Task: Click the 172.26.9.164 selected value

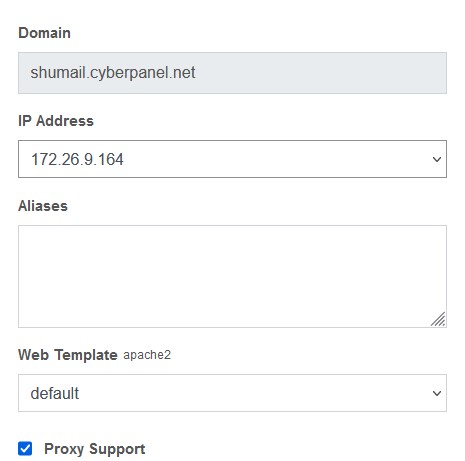Action: coord(77,159)
